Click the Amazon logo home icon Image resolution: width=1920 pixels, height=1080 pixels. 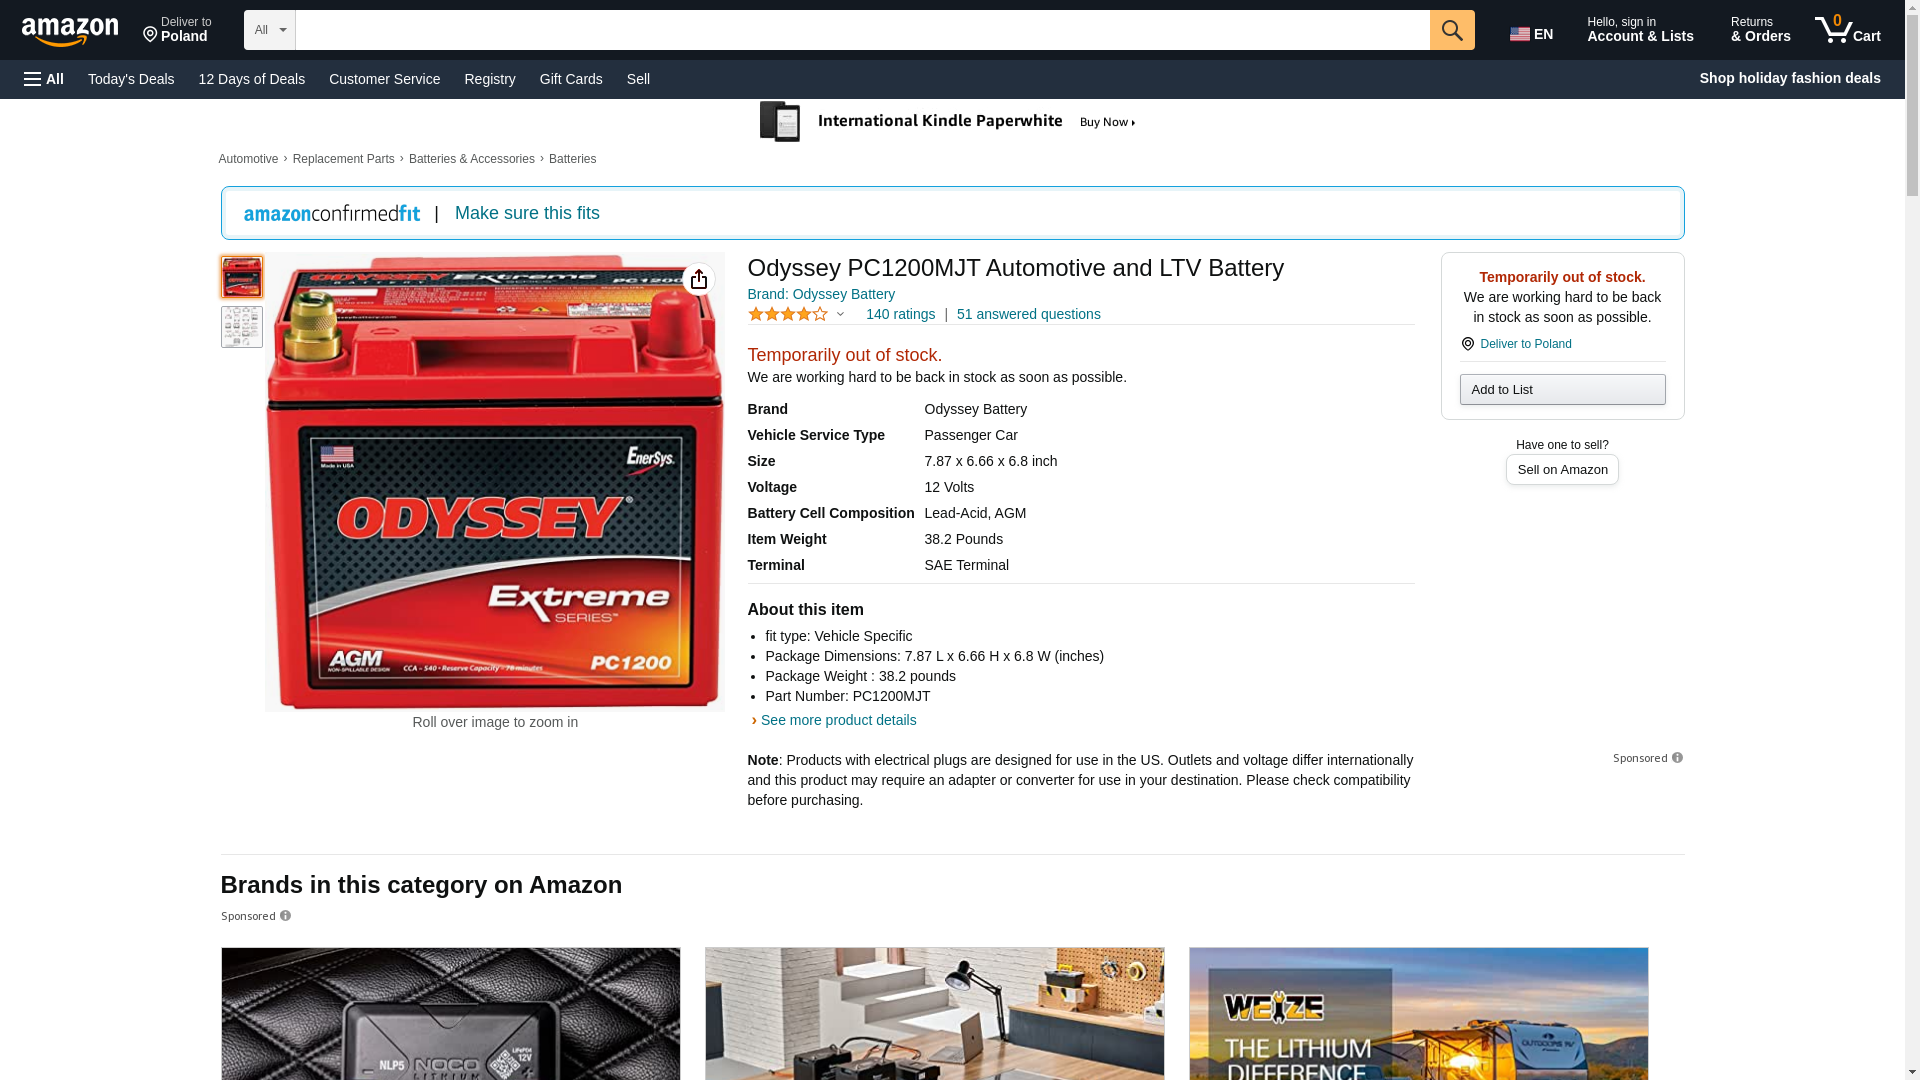(70, 31)
